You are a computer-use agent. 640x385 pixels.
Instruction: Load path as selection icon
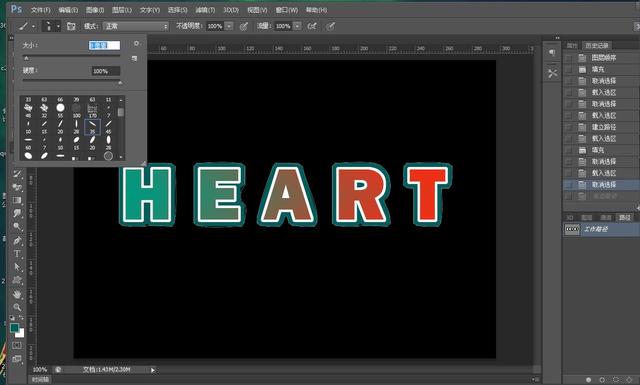[x=616, y=380]
